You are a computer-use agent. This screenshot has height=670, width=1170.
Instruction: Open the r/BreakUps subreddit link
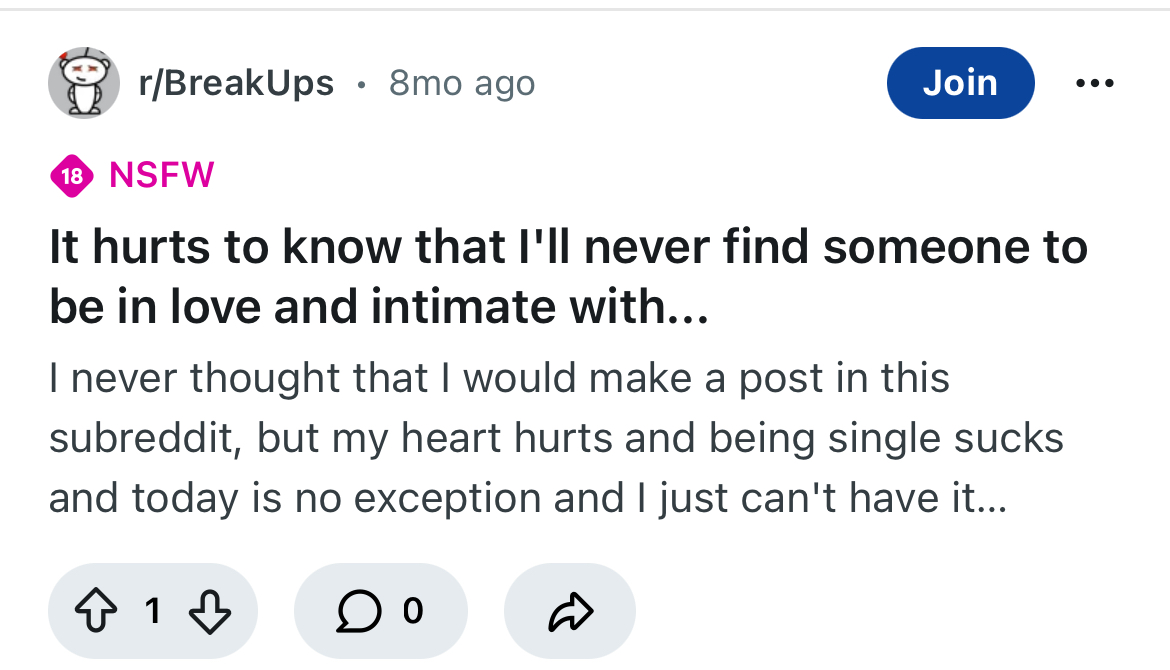(236, 83)
